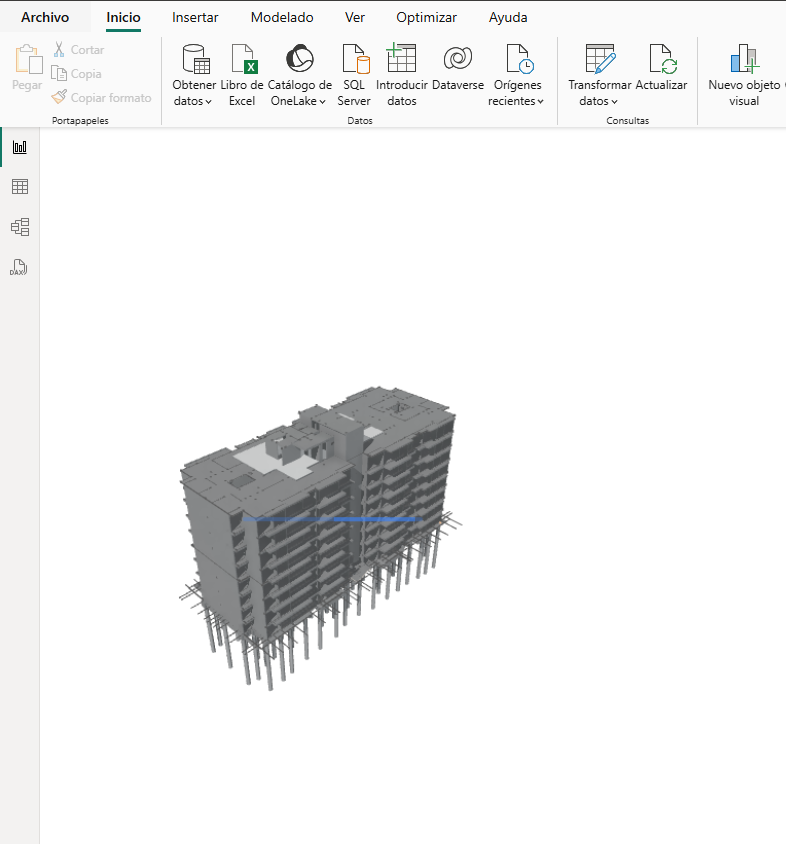Click the Obtener datos database icon
Image resolution: width=786 pixels, height=844 pixels.
pyautogui.click(x=196, y=59)
